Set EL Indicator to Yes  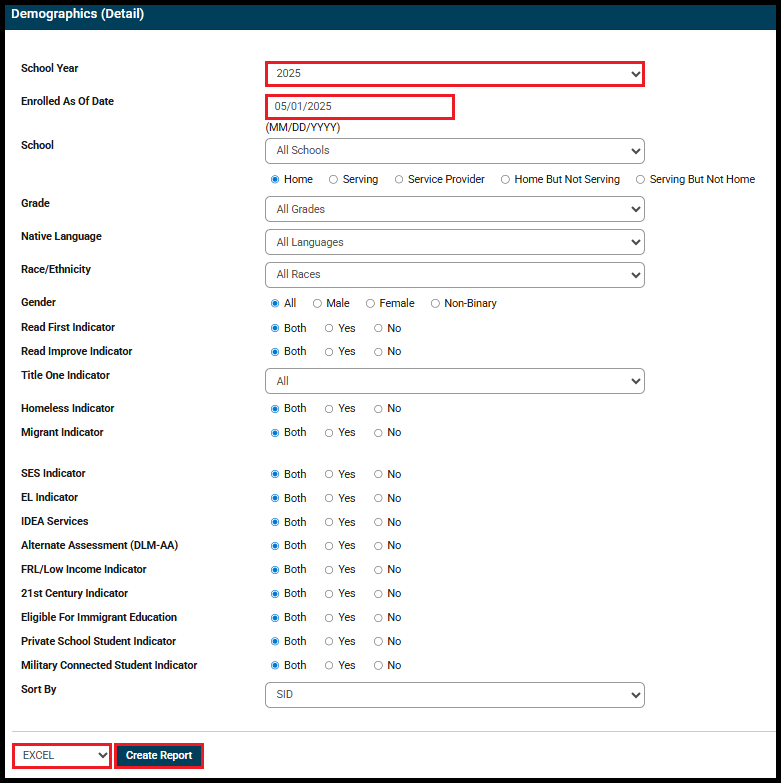point(330,498)
